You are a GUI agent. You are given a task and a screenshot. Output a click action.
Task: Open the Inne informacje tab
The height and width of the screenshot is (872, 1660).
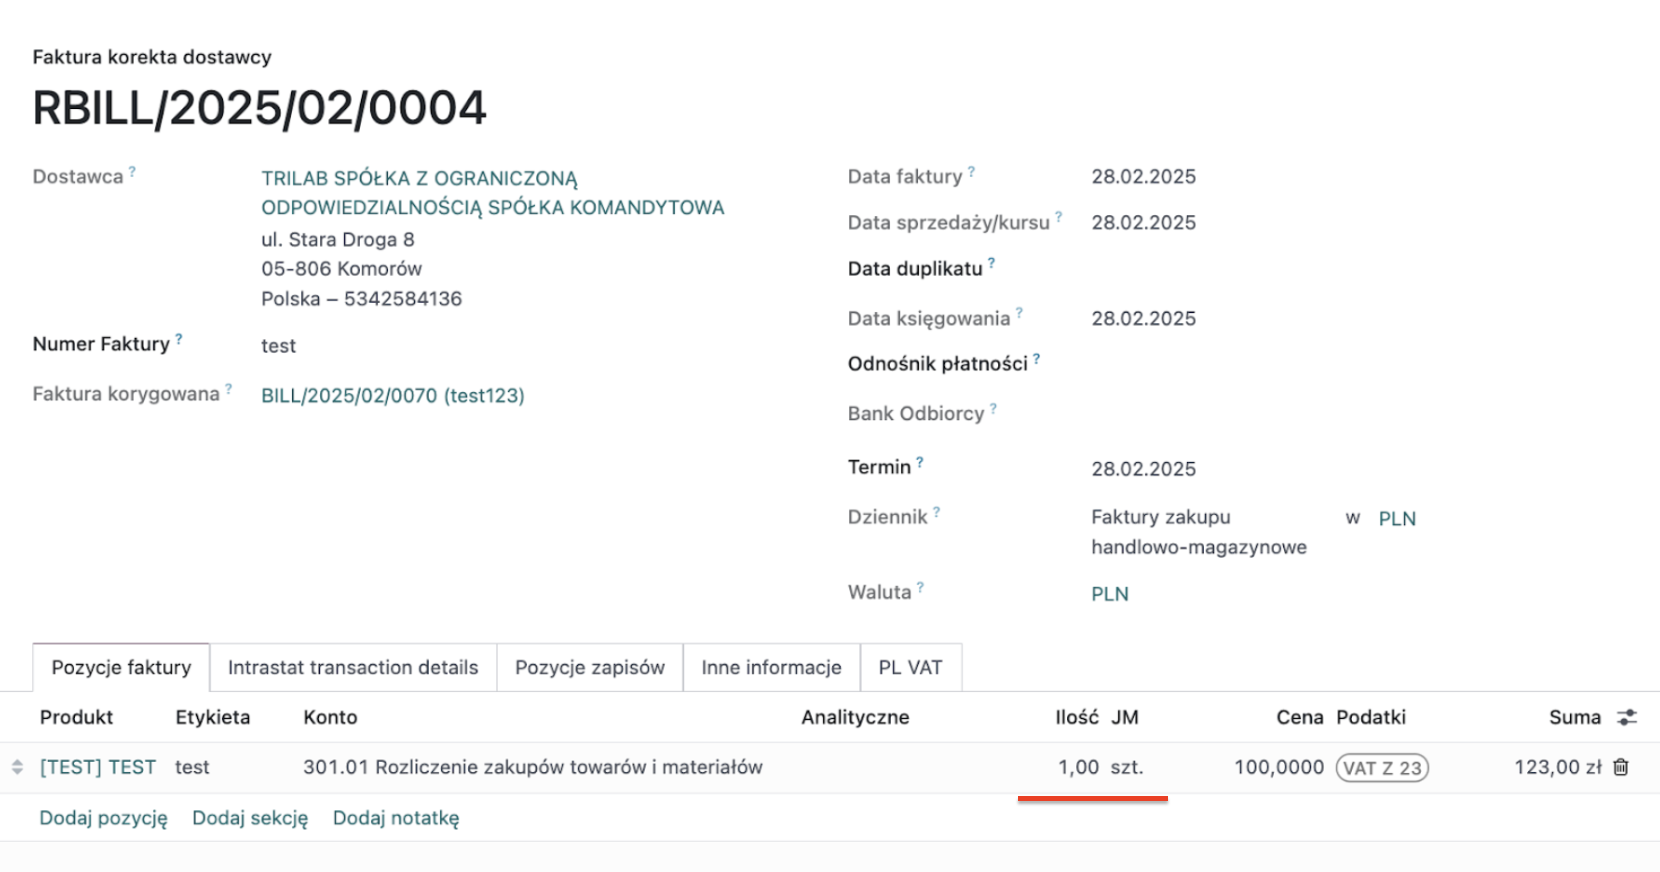coord(771,667)
